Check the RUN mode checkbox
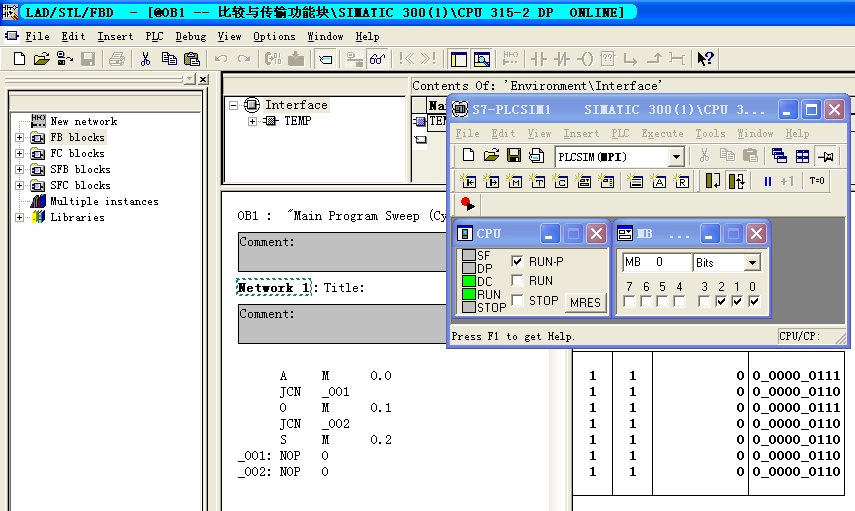Viewport: 855px width, 511px height. pyautogui.click(x=517, y=280)
